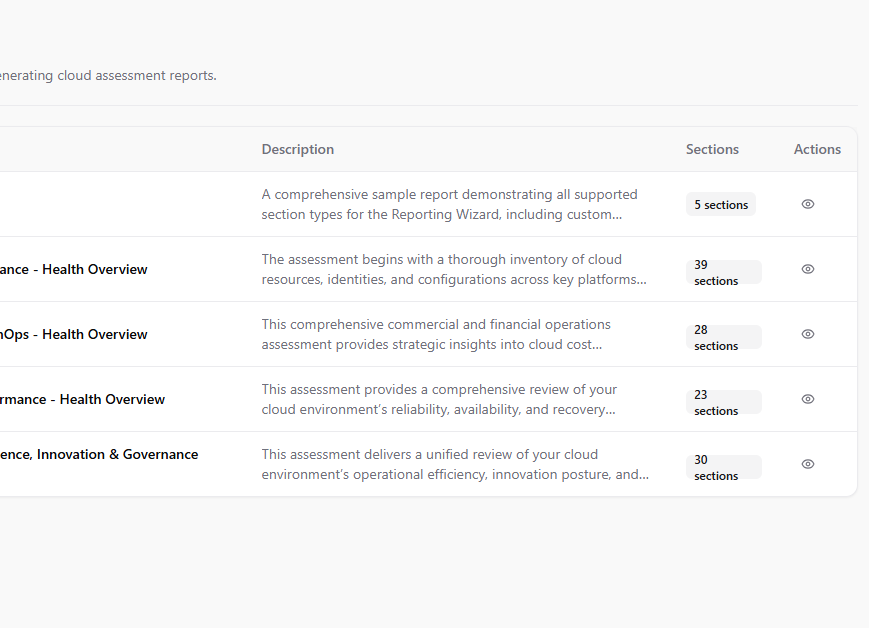Open the 'rmance - Health Overview' template name
This screenshot has height=628, width=869.
tap(83, 399)
